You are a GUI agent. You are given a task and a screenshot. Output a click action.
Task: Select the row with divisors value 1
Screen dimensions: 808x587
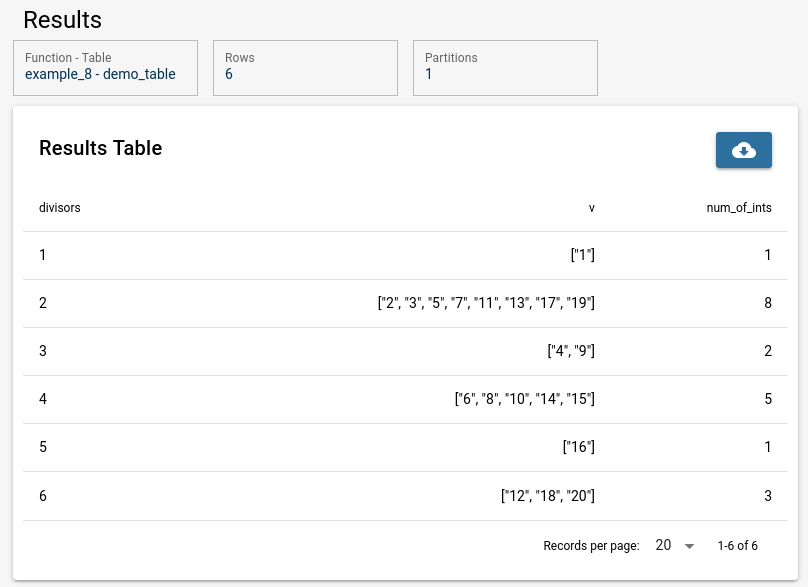406,255
